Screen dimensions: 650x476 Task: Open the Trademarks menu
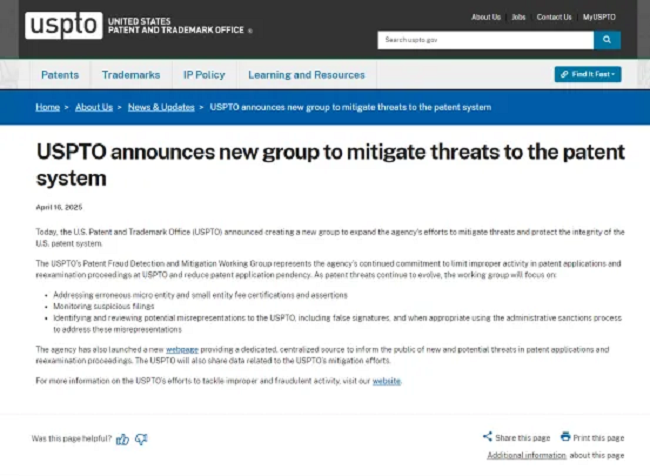(x=131, y=75)
